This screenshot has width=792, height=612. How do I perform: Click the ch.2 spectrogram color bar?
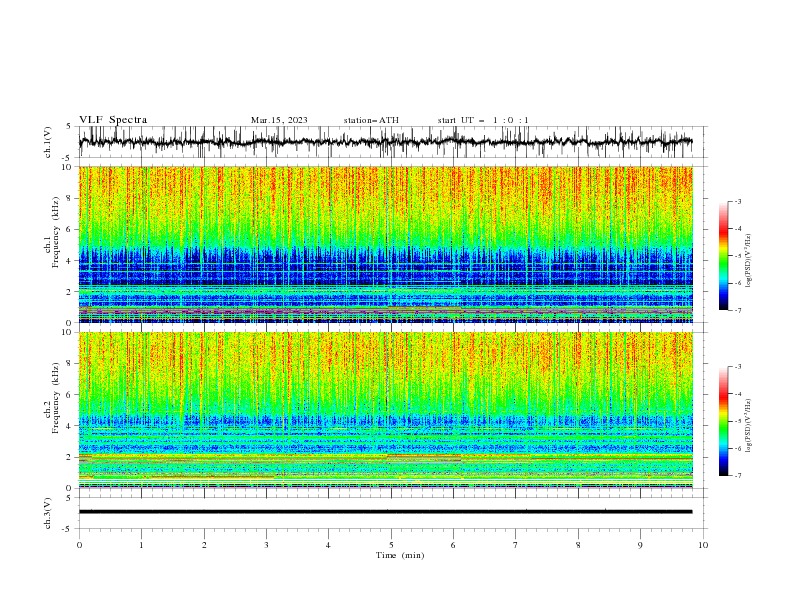click(723, 421)
